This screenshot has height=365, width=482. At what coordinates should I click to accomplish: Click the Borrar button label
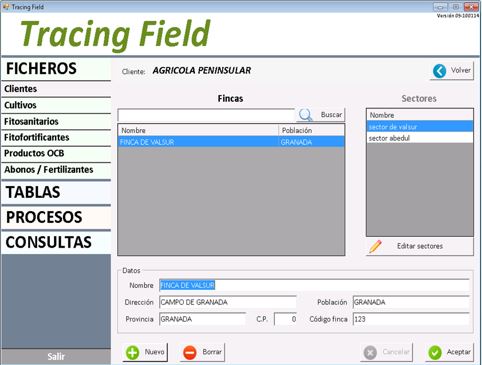click(x=212, y=352)
